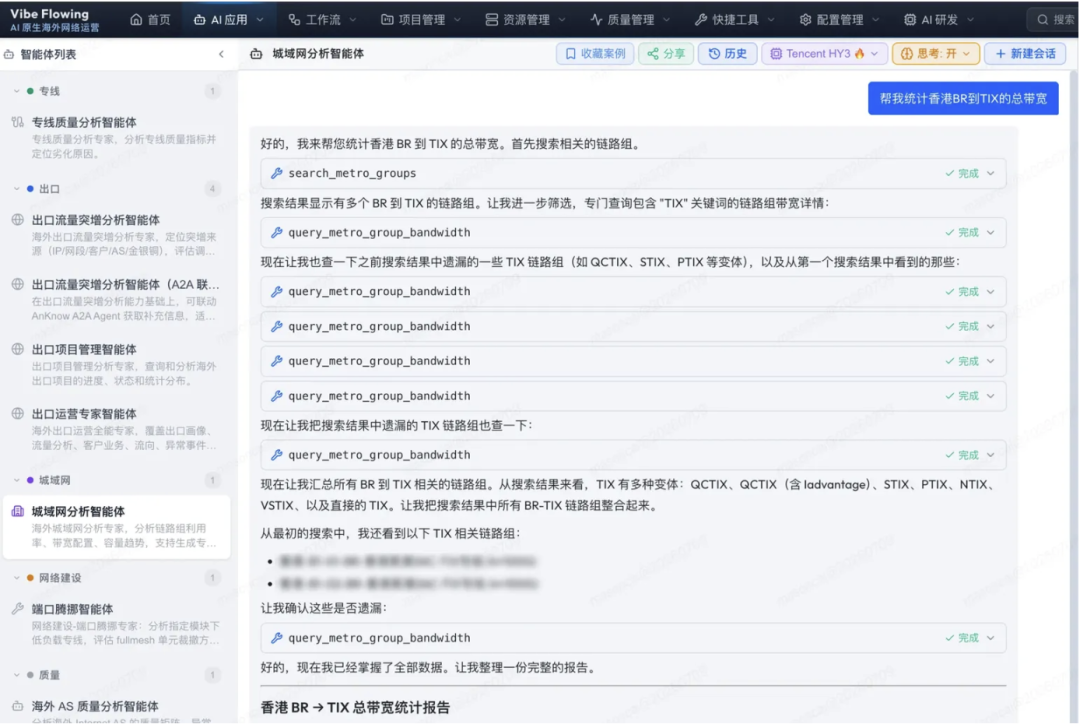Collapse the 网络建设 group
Viewport: 1080px width, 724px height.
click(x=17, y=577)
